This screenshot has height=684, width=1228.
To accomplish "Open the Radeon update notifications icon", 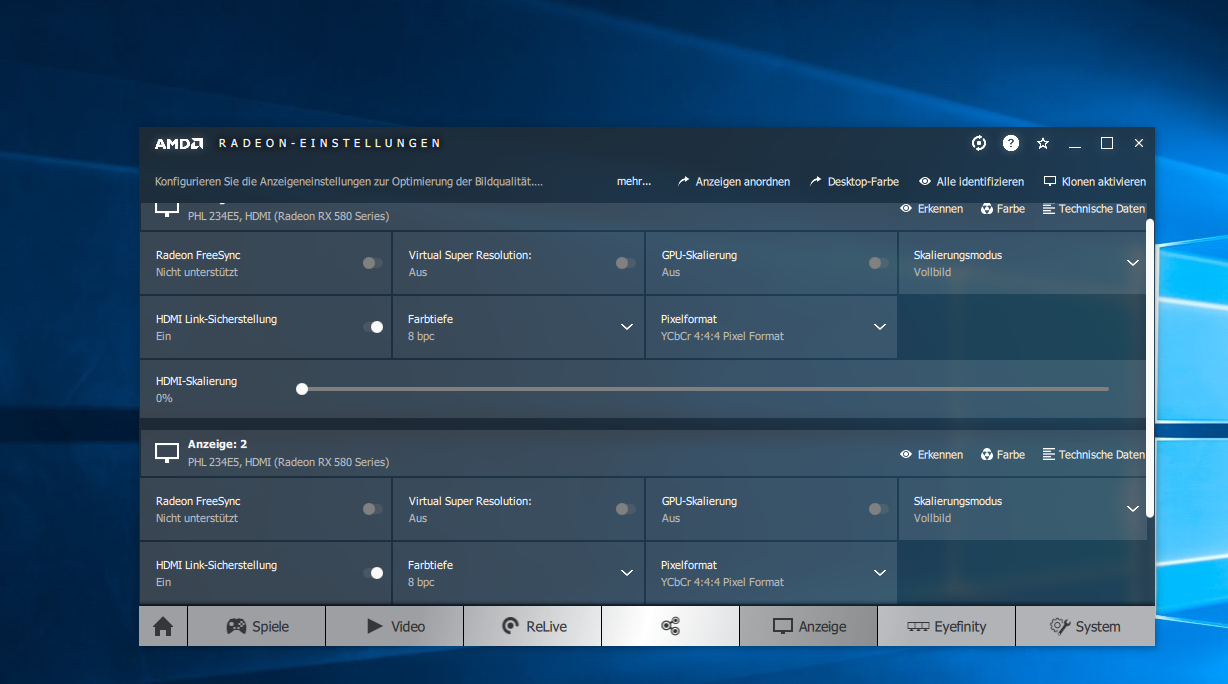I will tap(979, 143).
